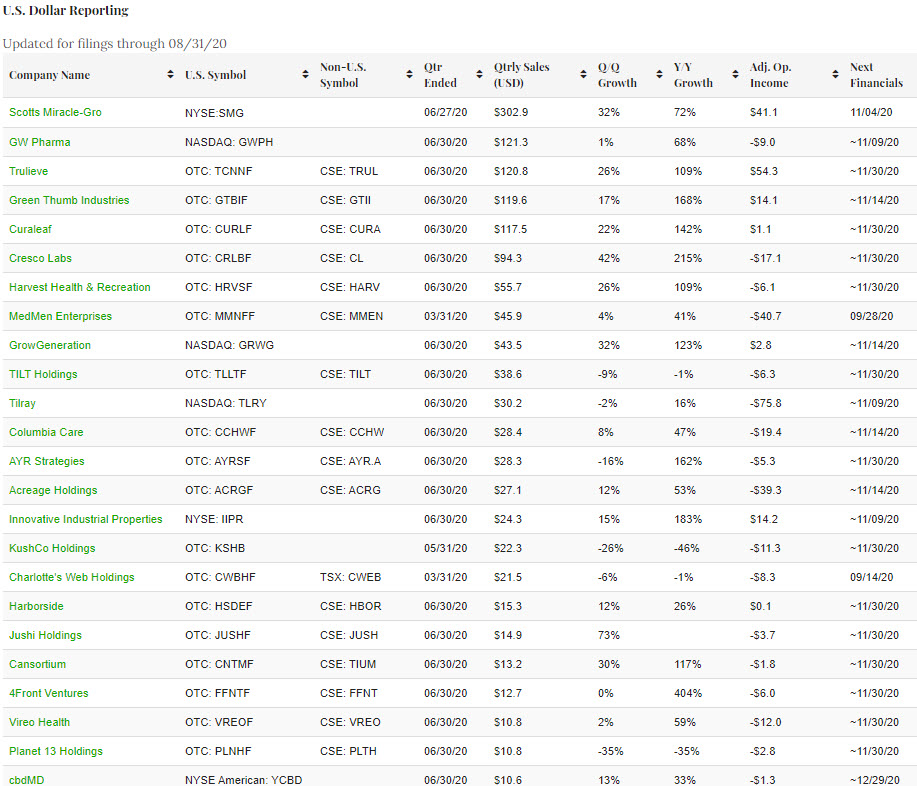
Task: Click the sort arrows beside Y/Y Growth
Action: (x=735, y=76)
